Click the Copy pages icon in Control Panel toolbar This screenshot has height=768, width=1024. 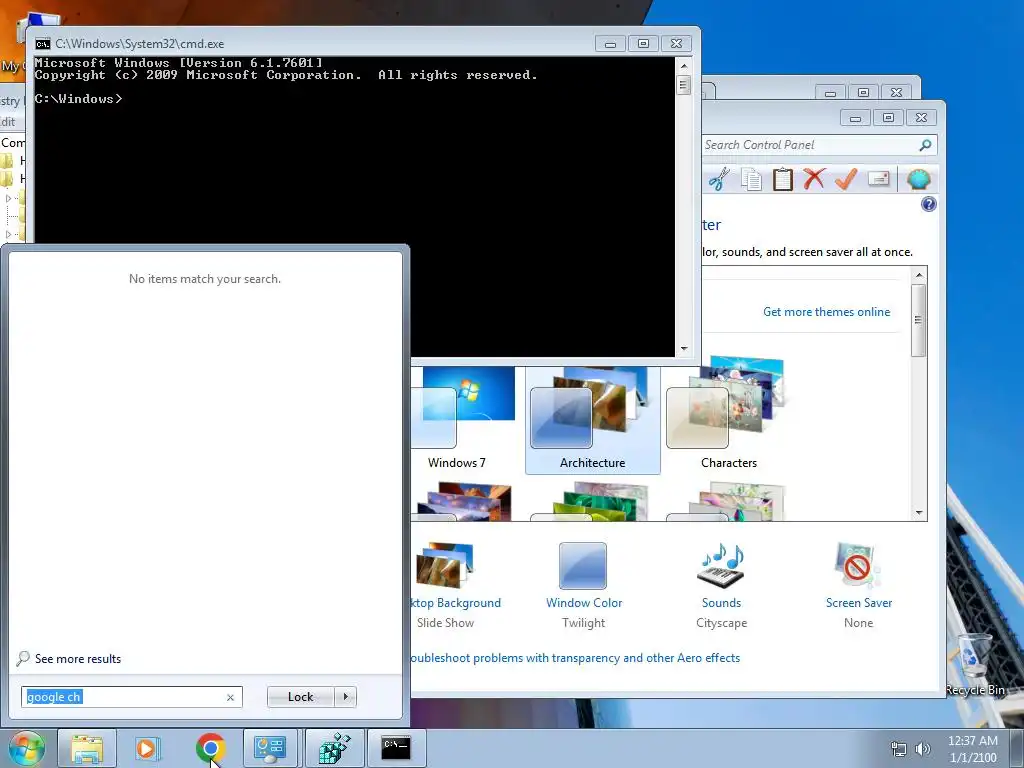(x=752, y=179)
